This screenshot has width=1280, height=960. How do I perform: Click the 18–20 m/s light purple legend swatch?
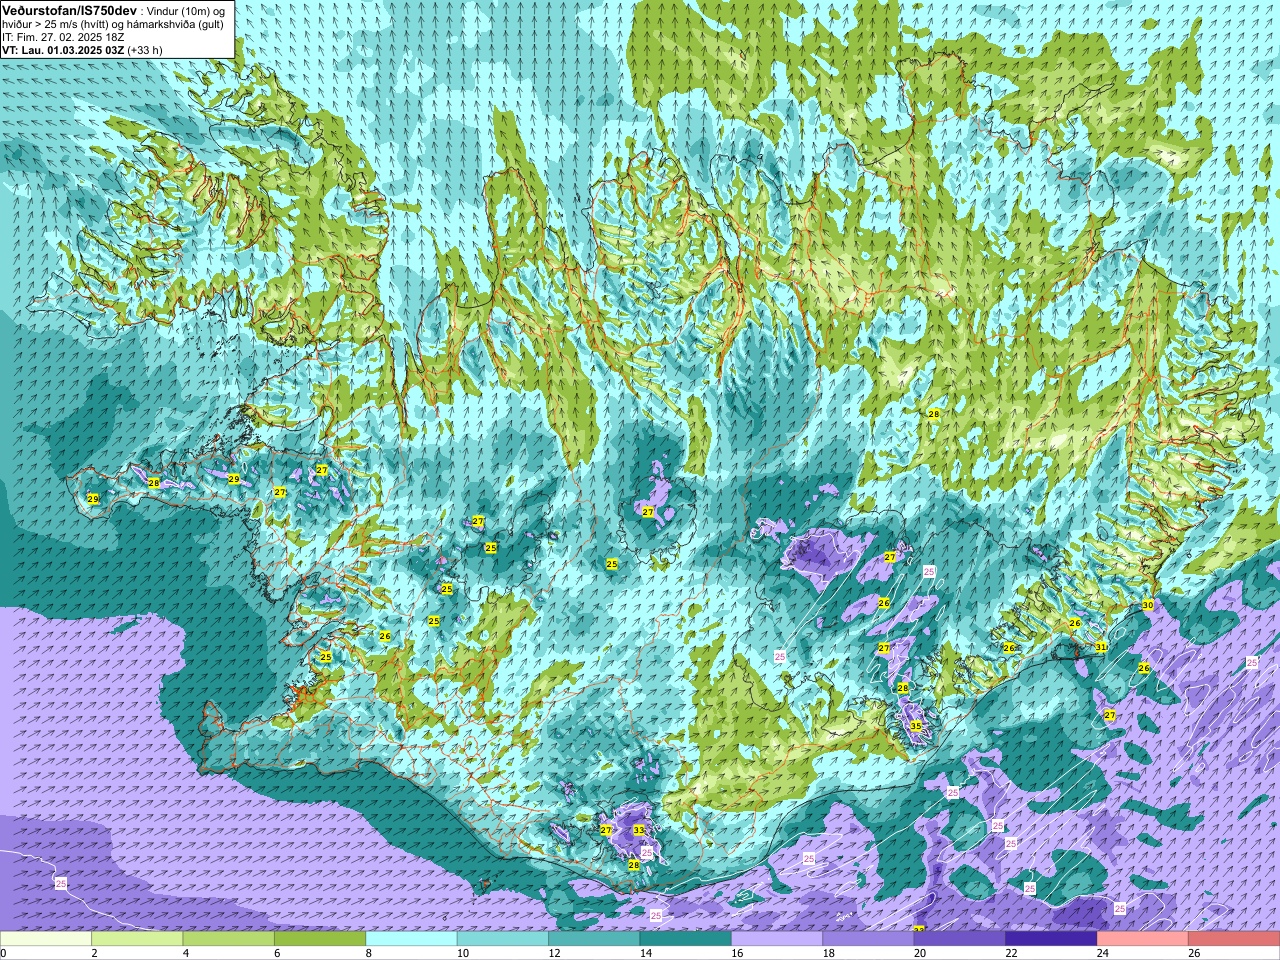pos(868,939)
